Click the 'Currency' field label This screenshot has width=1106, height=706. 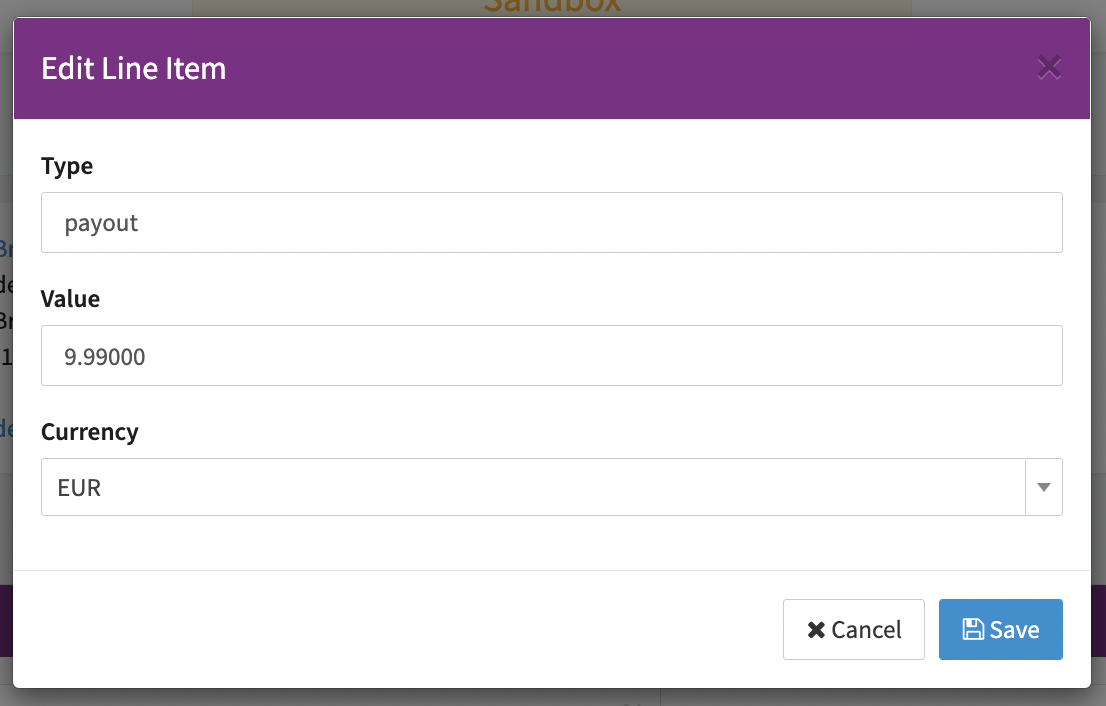[x=89, y=432]
